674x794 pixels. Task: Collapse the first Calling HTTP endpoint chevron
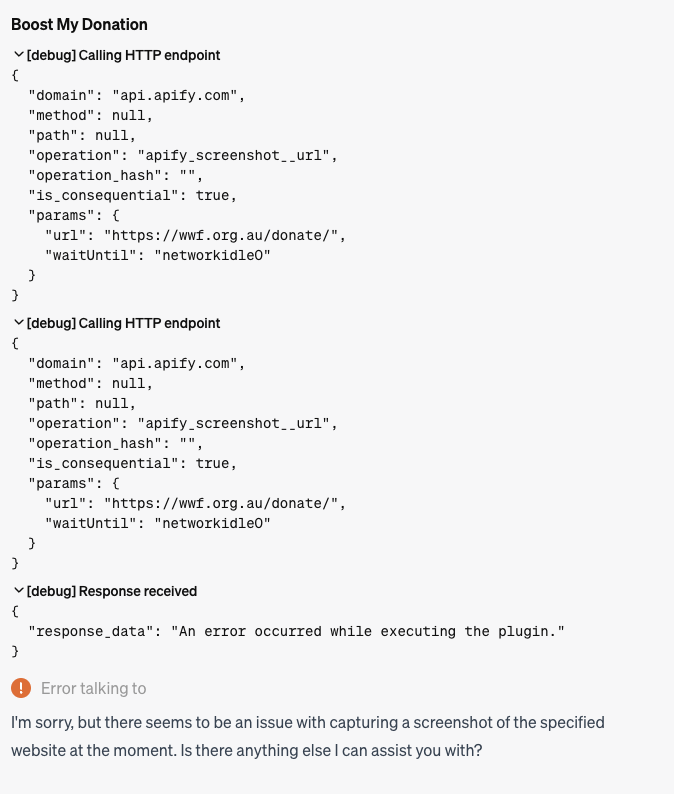tap(19, 55)
